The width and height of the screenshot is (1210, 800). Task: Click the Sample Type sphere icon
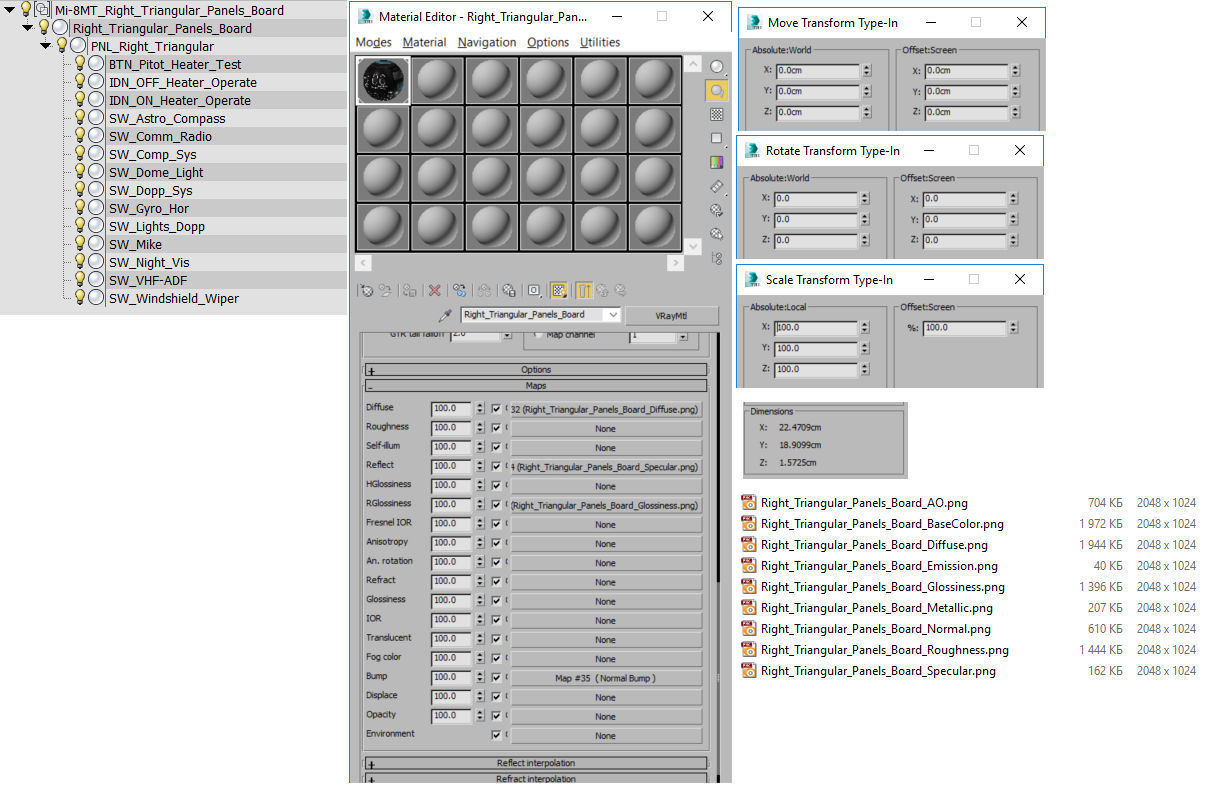coord(717,67)
